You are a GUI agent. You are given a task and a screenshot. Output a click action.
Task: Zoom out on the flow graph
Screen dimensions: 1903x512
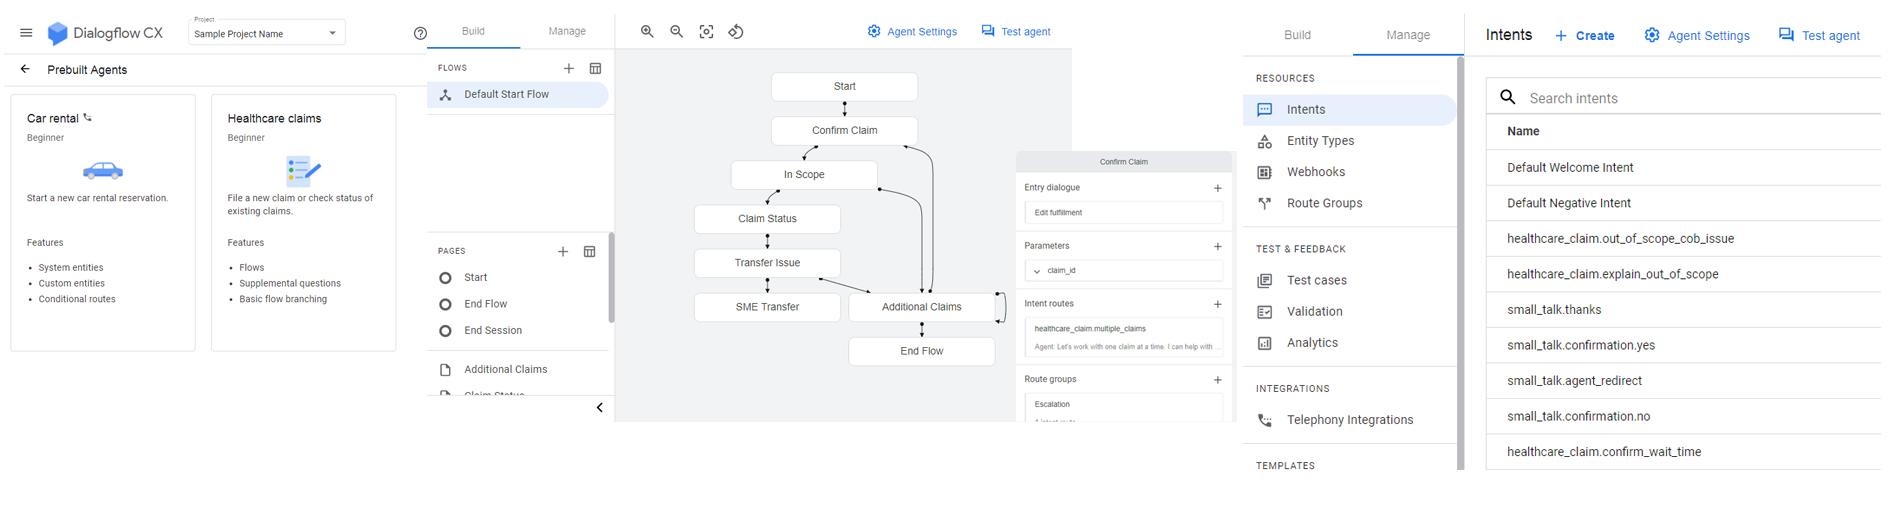(677, 32)
